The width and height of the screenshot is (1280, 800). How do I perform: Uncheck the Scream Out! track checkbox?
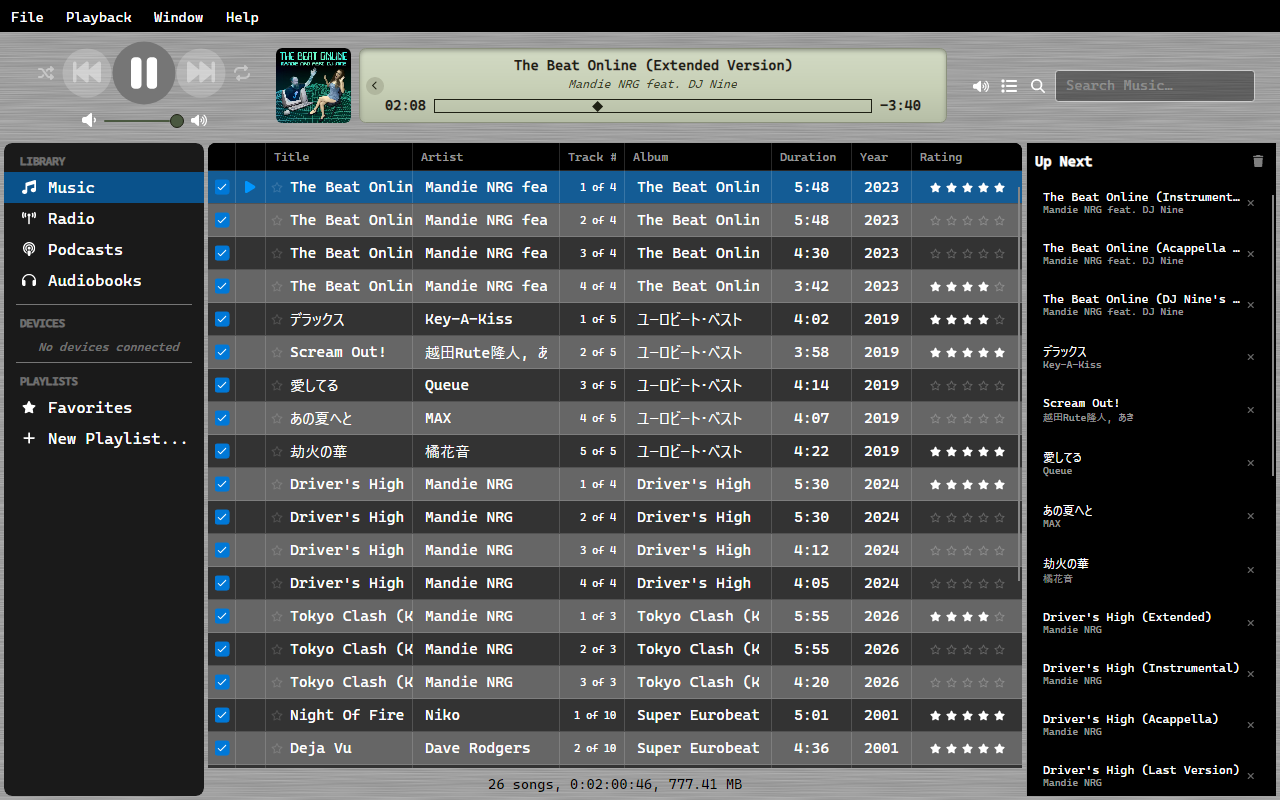pos(222,352)
